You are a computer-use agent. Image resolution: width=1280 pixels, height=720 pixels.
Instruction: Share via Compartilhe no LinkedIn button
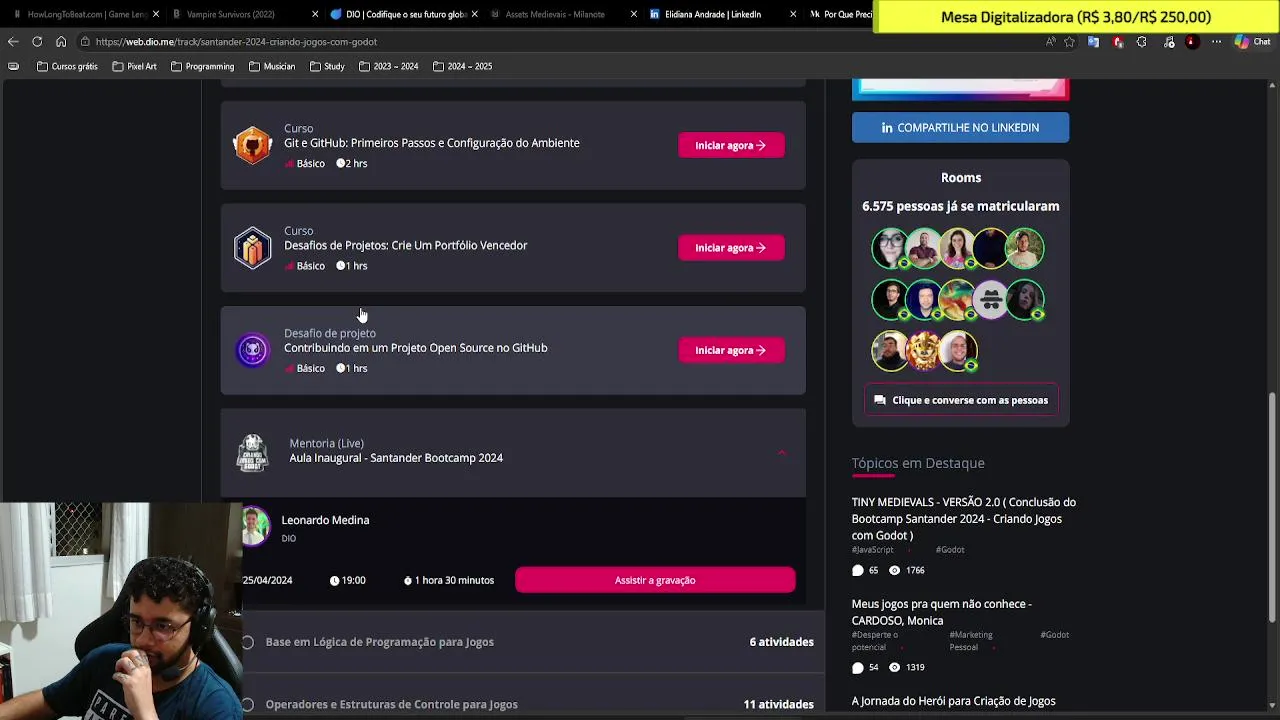(960, 127)
